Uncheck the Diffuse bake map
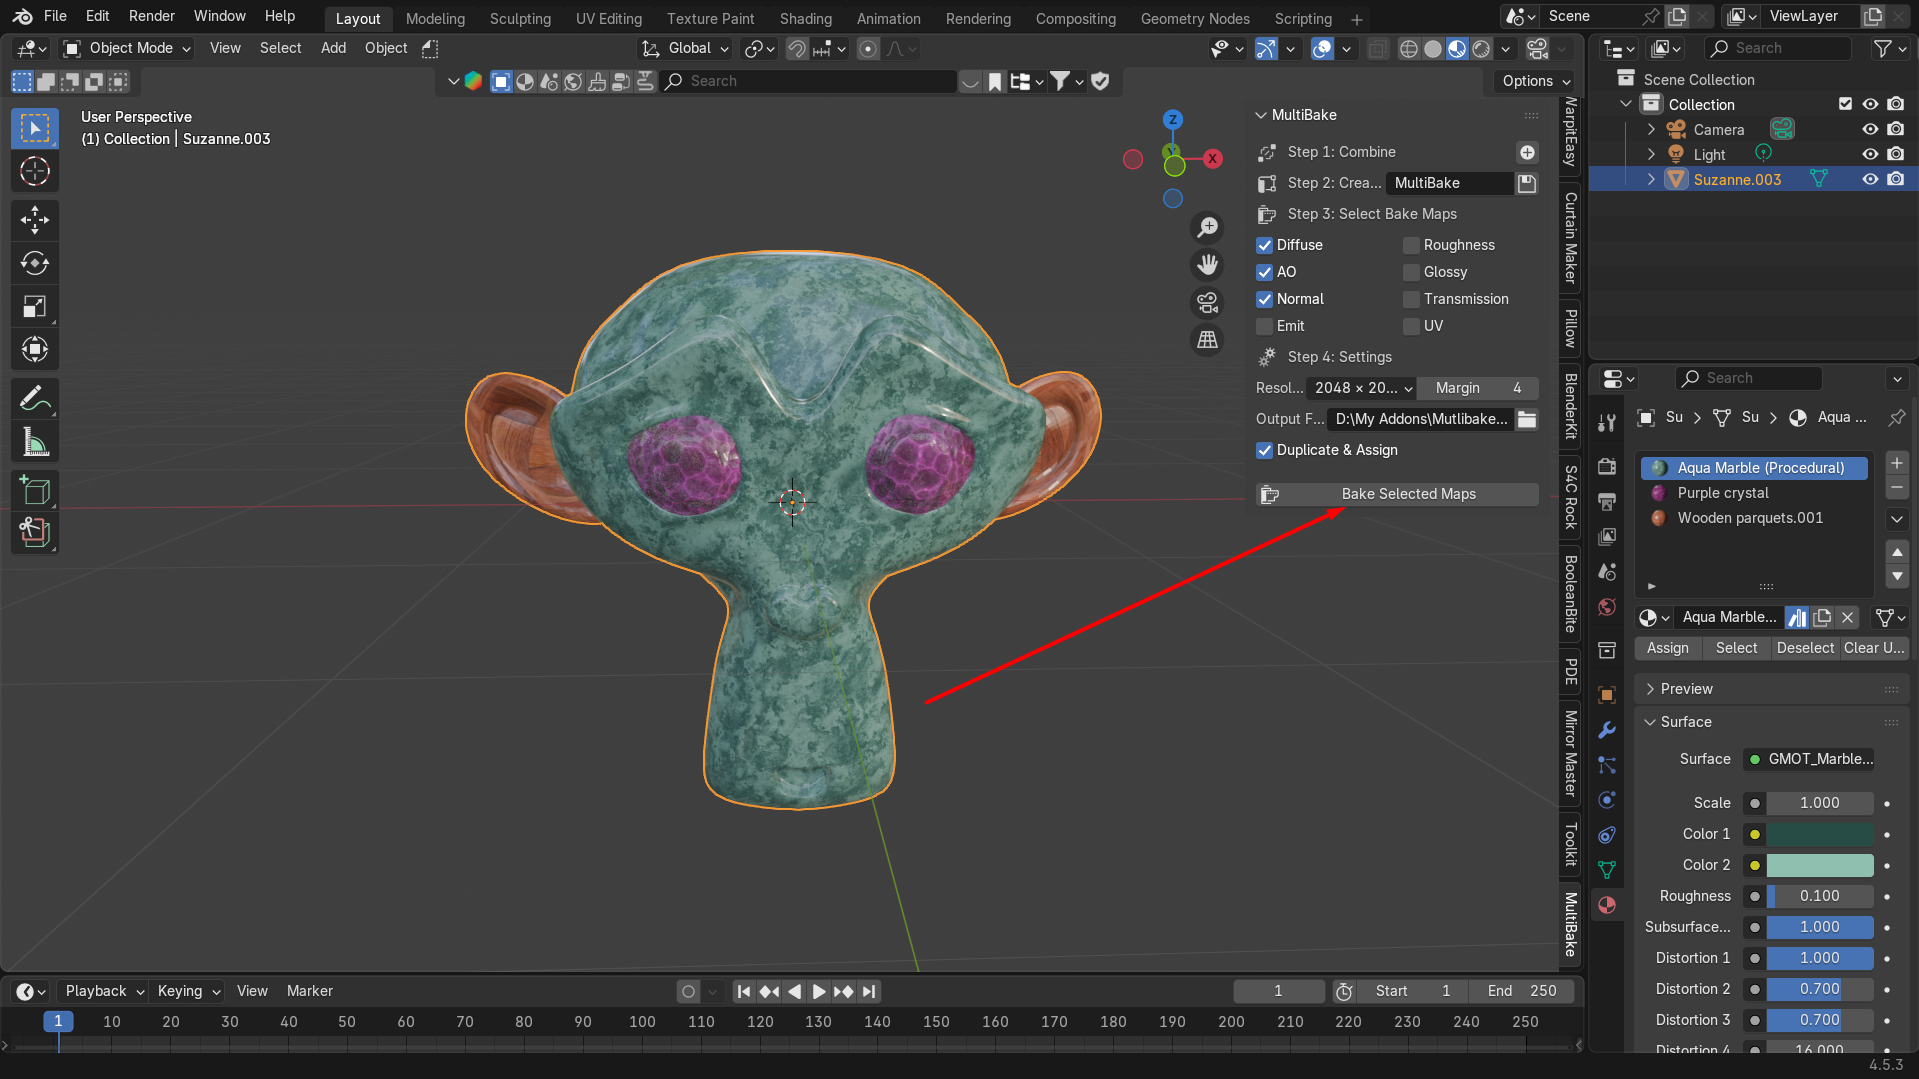Image resolution: width=1919 pixels, height=1079 pixels. tap(1265, 245)
